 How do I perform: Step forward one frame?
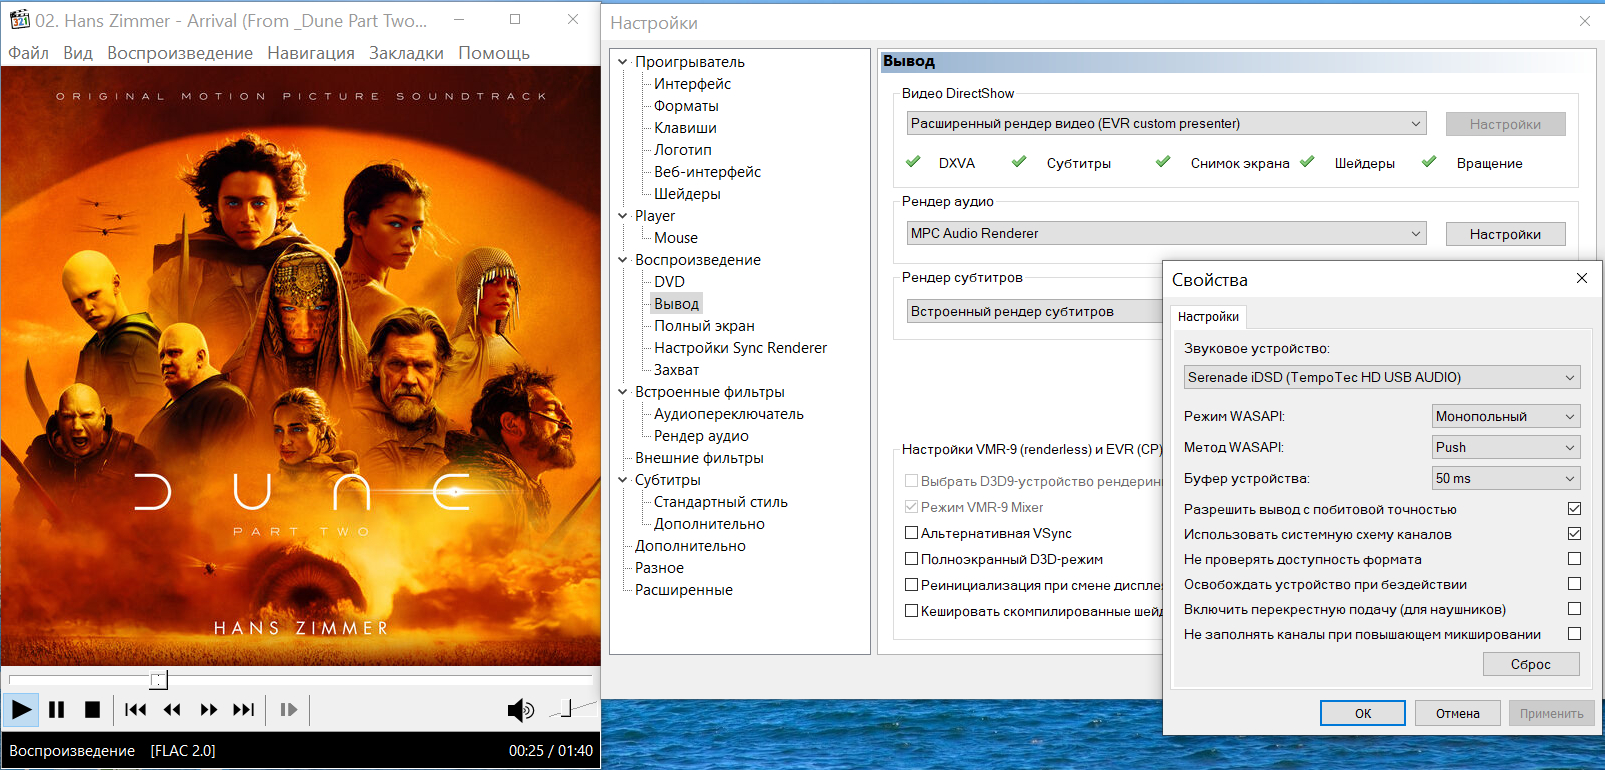pyautogui.click(x=289, y=710)
